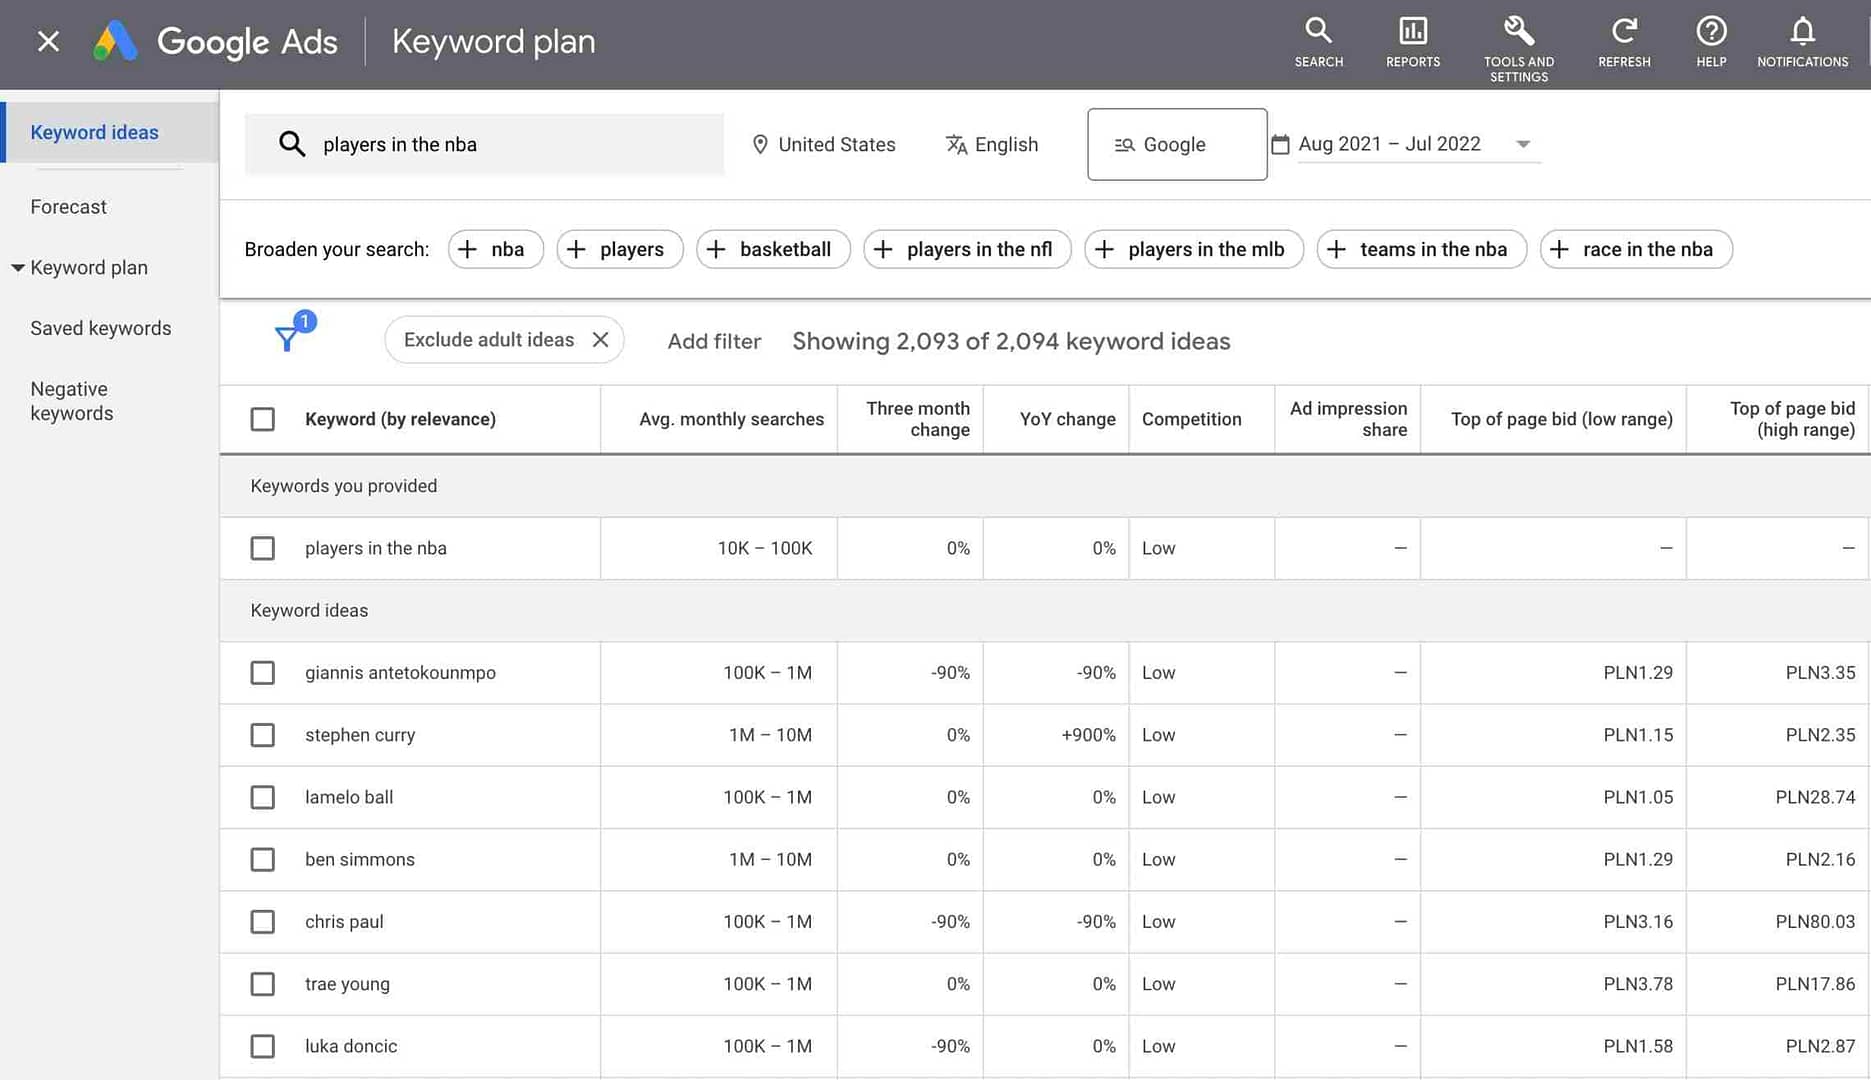Image resolution: width=1871 pixels, height=1080 pixels.
Task: Click the 'stephen curry' keyword text
Action: point(360,735)
